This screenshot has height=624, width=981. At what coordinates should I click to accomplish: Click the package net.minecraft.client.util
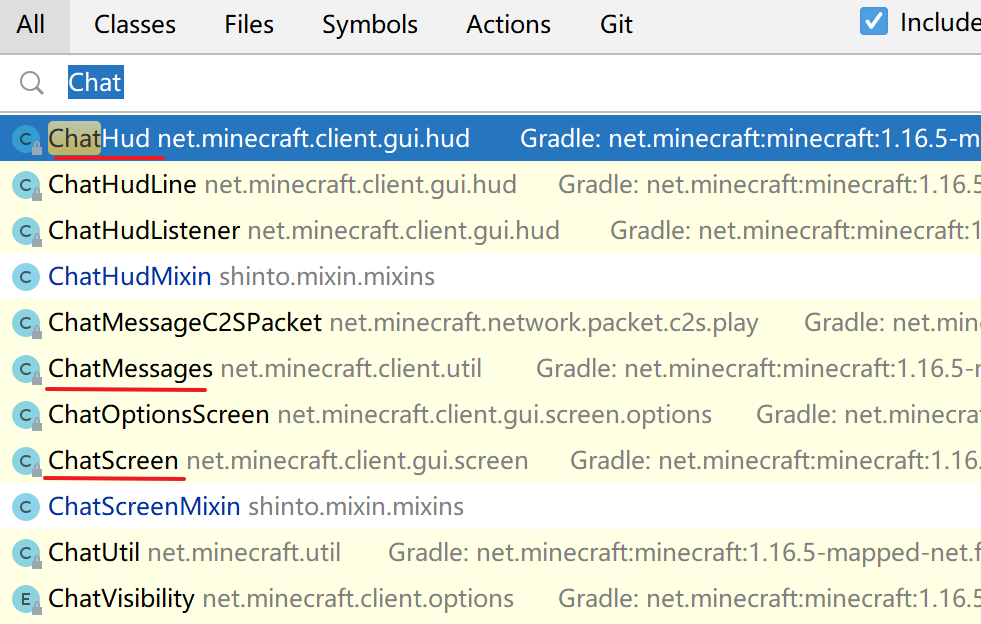pyautogui.click(x=351, y=369)
